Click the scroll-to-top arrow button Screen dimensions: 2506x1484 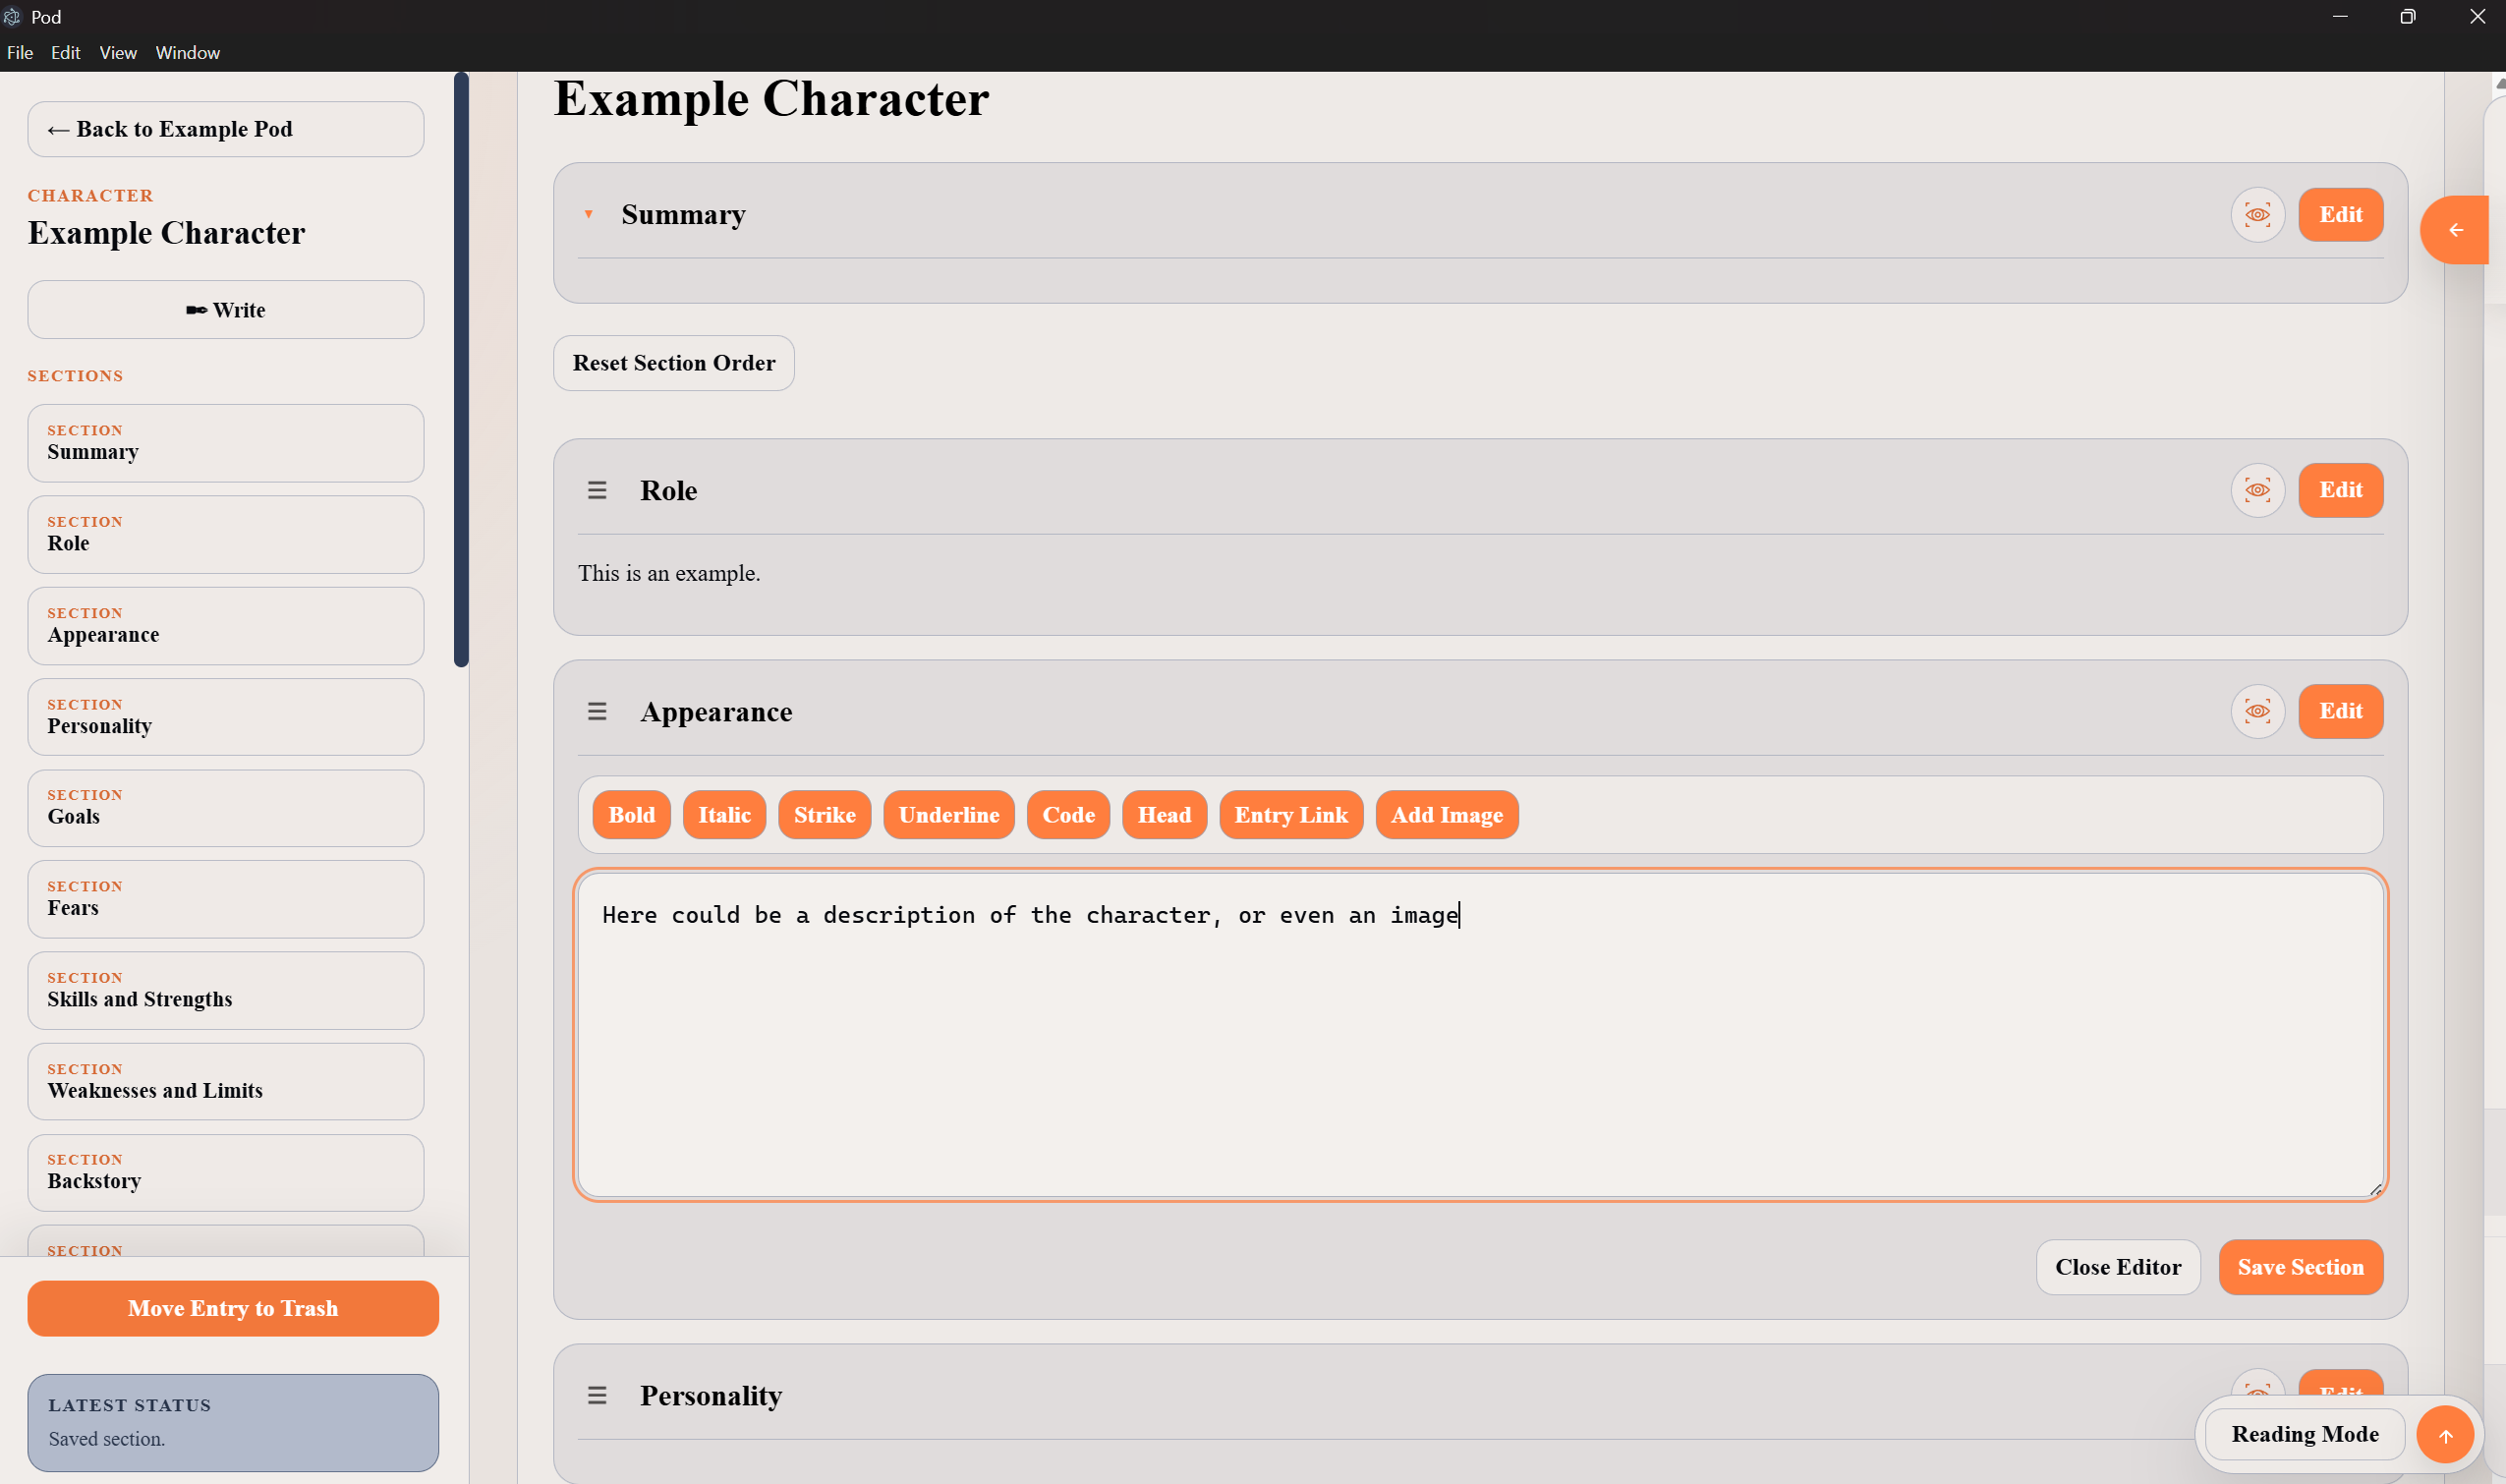(x=2444, y=1435)
